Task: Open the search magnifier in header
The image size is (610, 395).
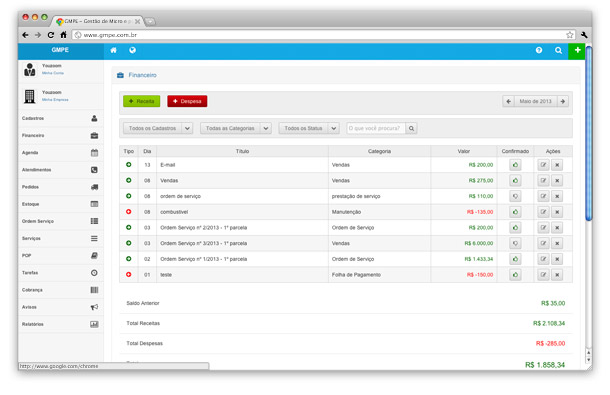Action: 558,50
